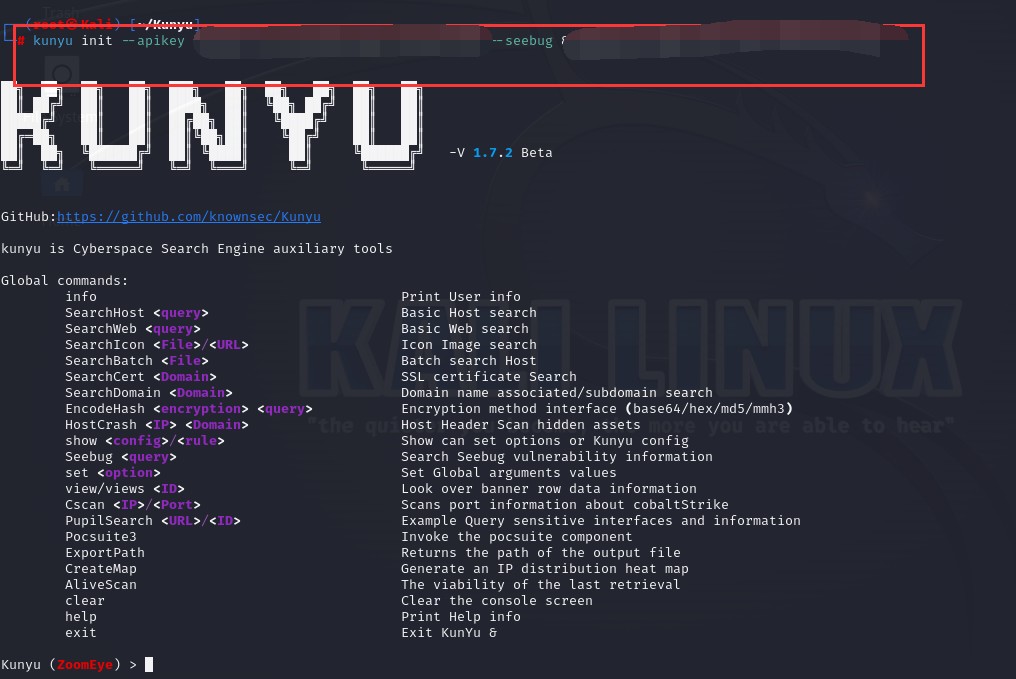
Task: Click the CreateMap heat map command
Action: point(100,568)
